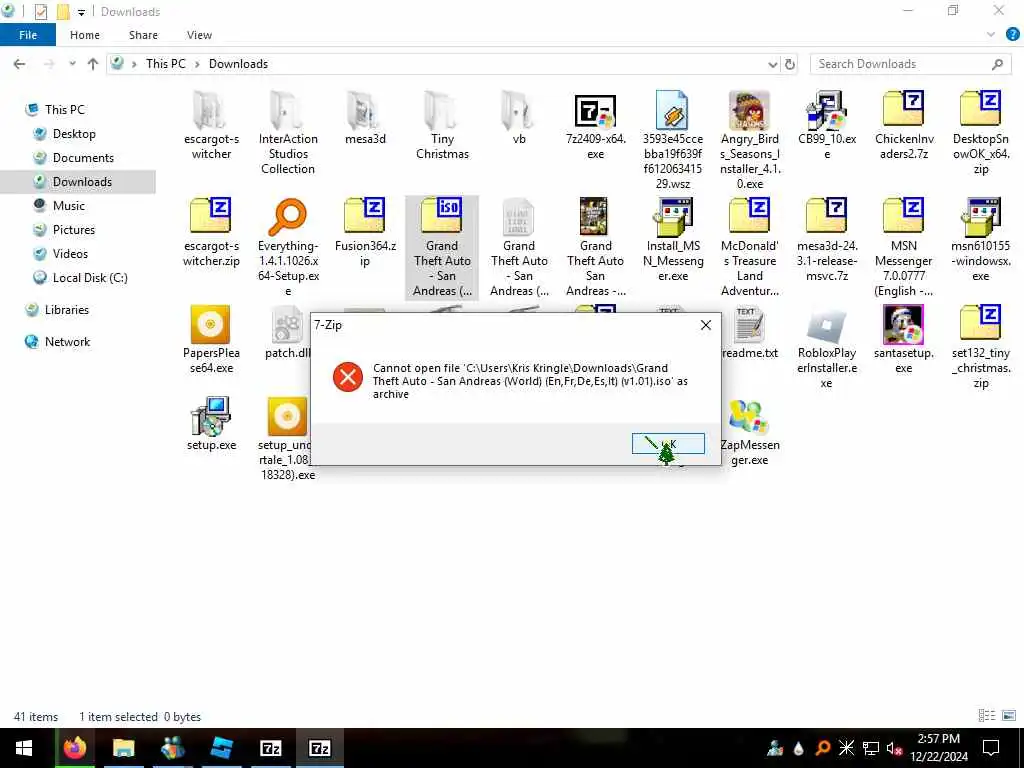This screenshot has height=768, width=1024.
Task: Open File Explorer from the taskbar
Action: 123,748
